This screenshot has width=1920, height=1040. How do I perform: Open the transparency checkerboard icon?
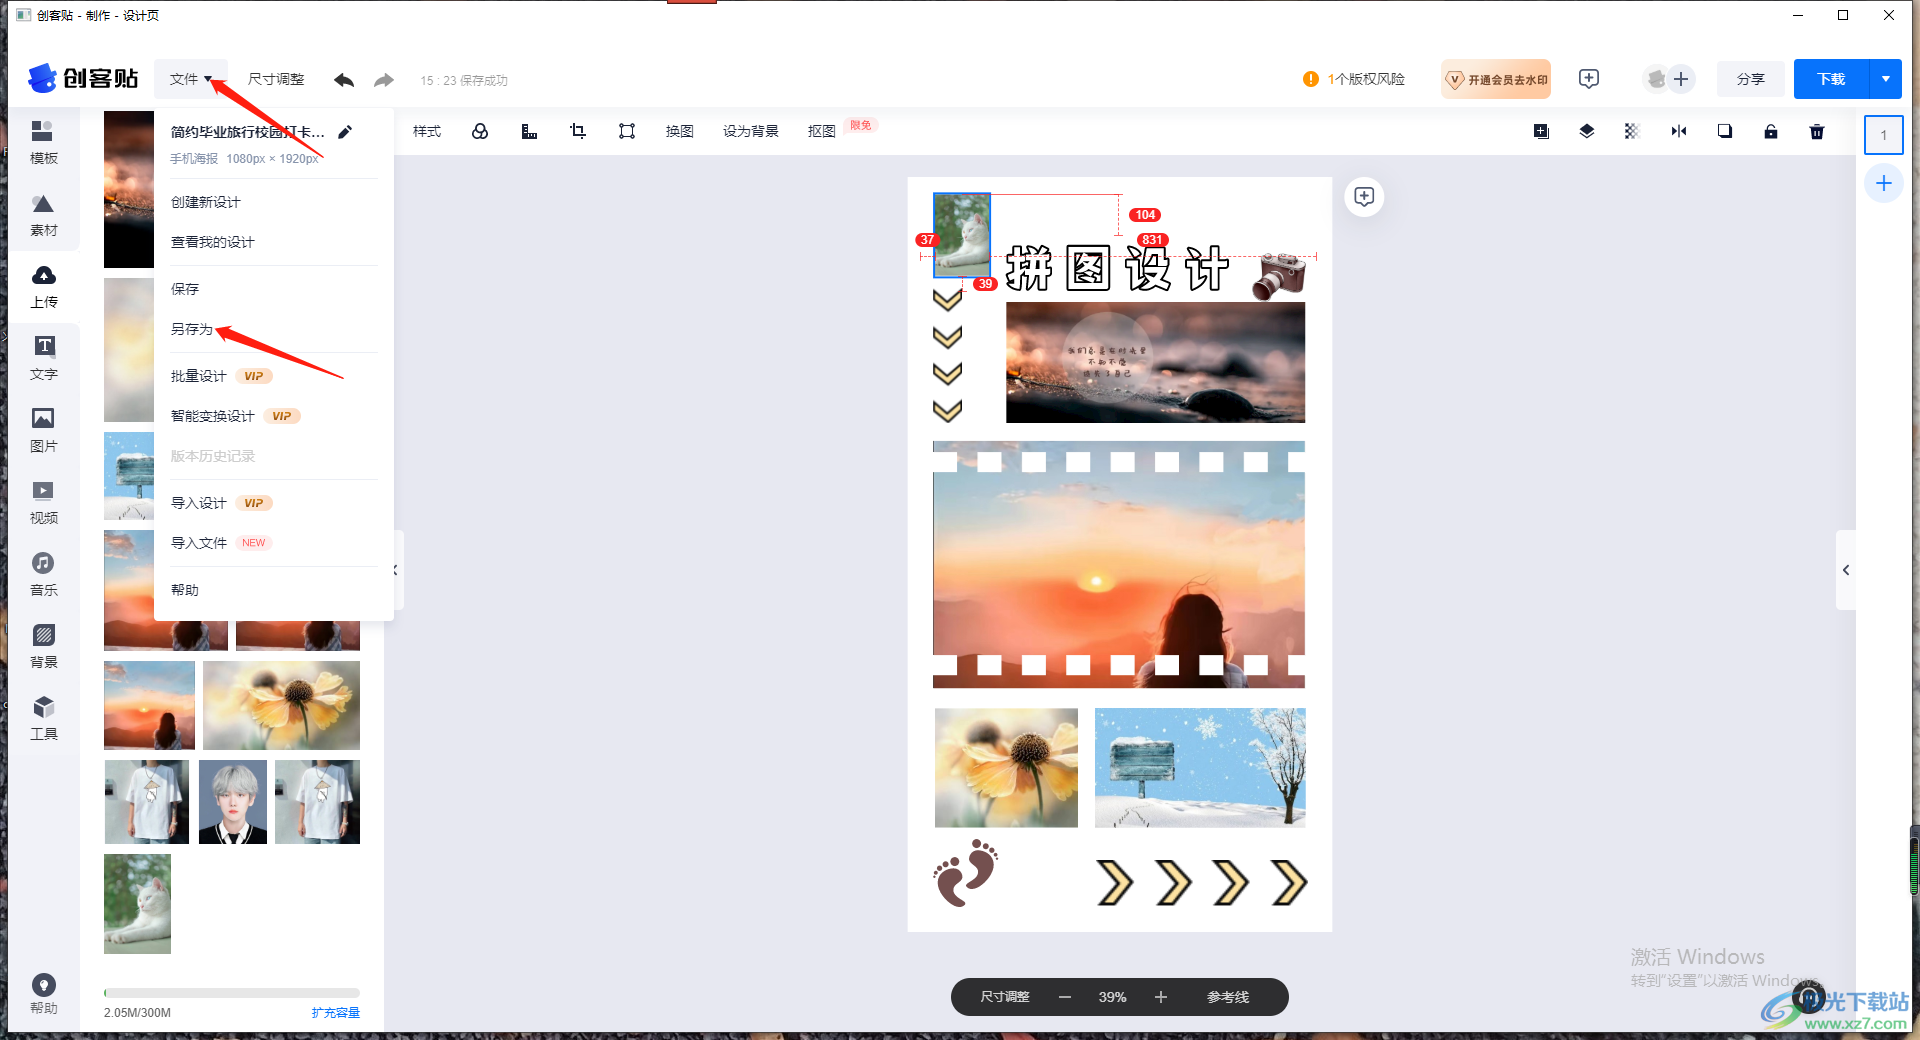pyautogui.click(x=1632, y=131)
